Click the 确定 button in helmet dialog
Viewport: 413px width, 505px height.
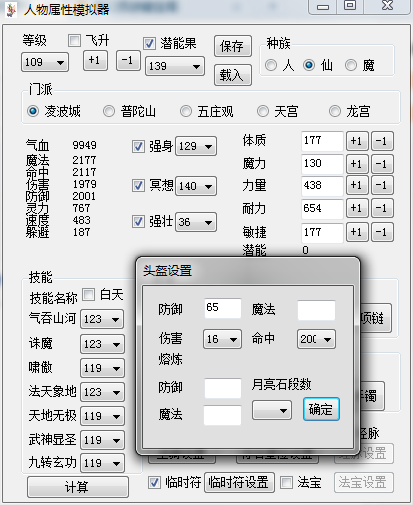point(321,409)
